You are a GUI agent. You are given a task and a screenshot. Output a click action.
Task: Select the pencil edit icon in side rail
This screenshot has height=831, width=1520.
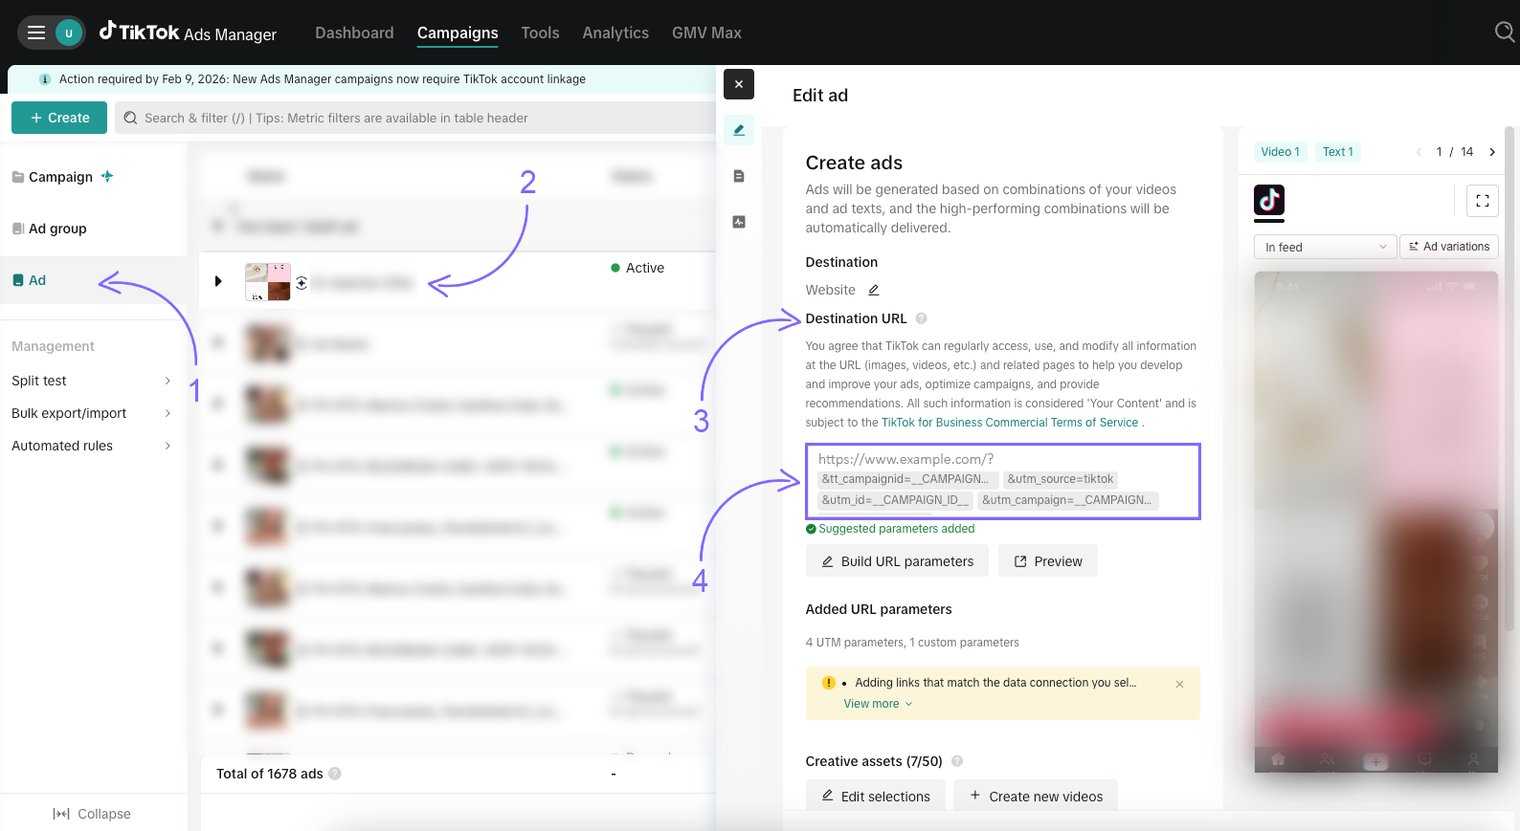click(x=738, y=130)
